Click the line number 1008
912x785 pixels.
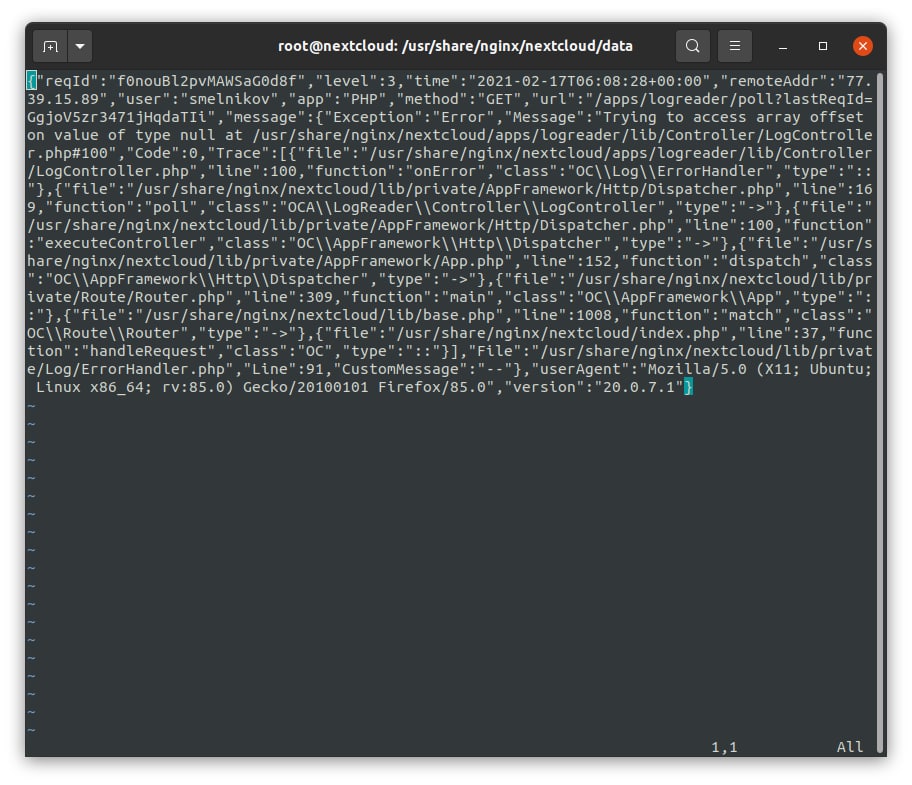click(x=594, y=315)
